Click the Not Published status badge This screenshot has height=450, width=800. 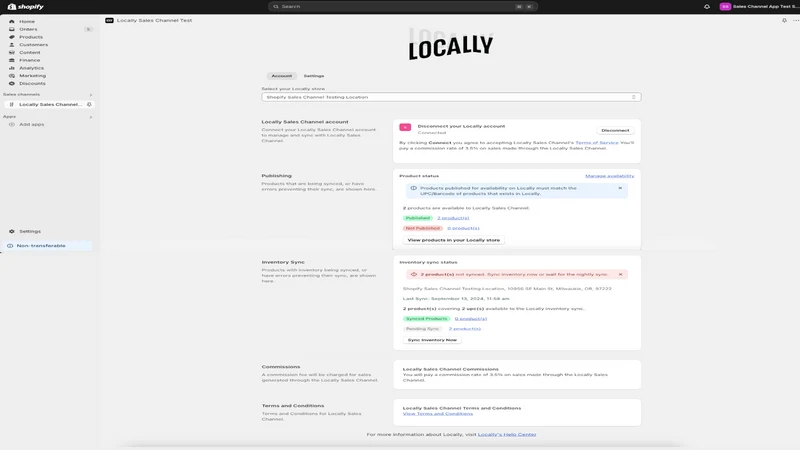(x=422, y=228)
